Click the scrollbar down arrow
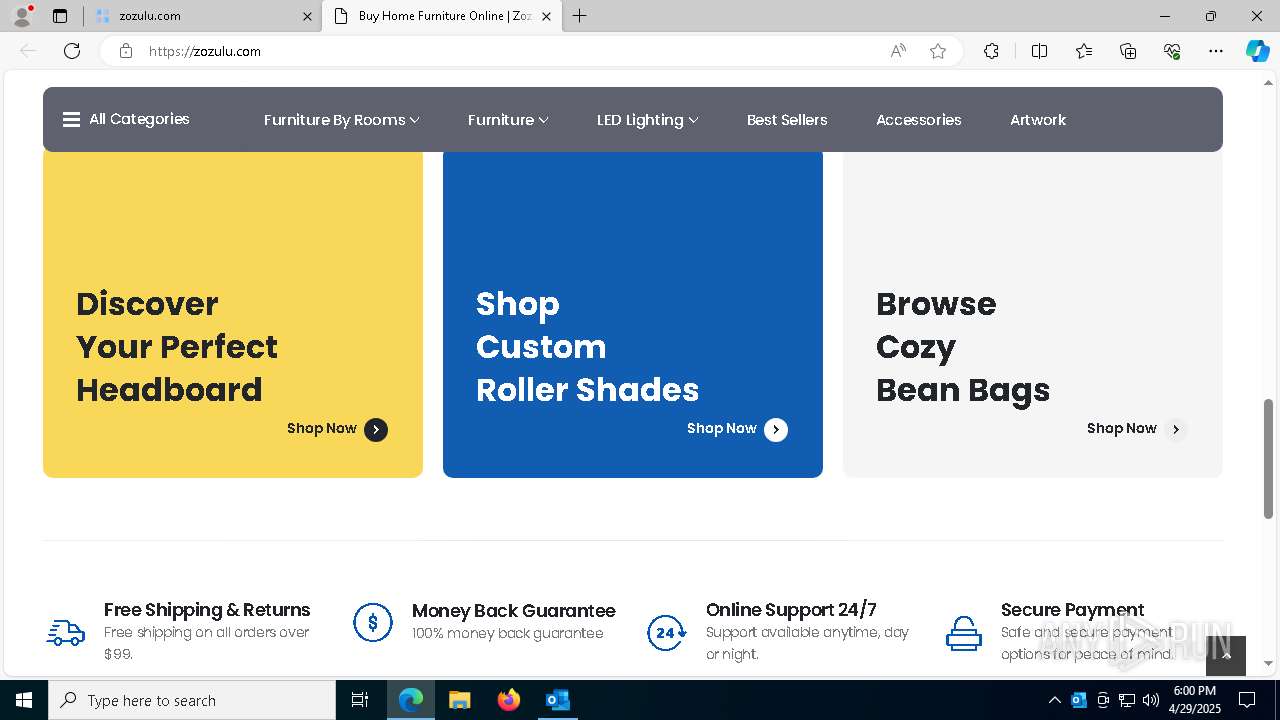The width and height of the screenshot is (1280, 720). pyautogui.click(x=1269, y=663)
